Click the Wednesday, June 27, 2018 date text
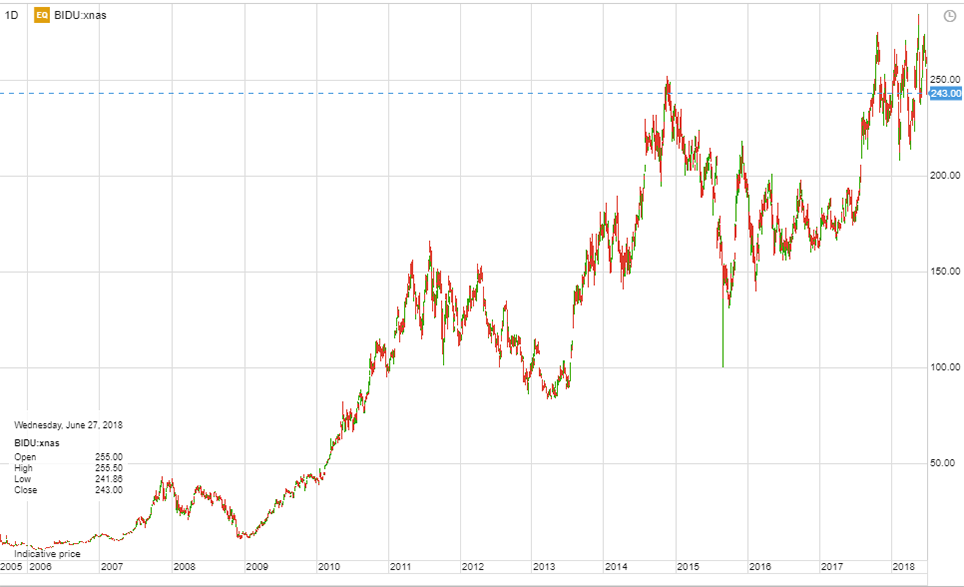964x587 pixels. pos(68,425)
